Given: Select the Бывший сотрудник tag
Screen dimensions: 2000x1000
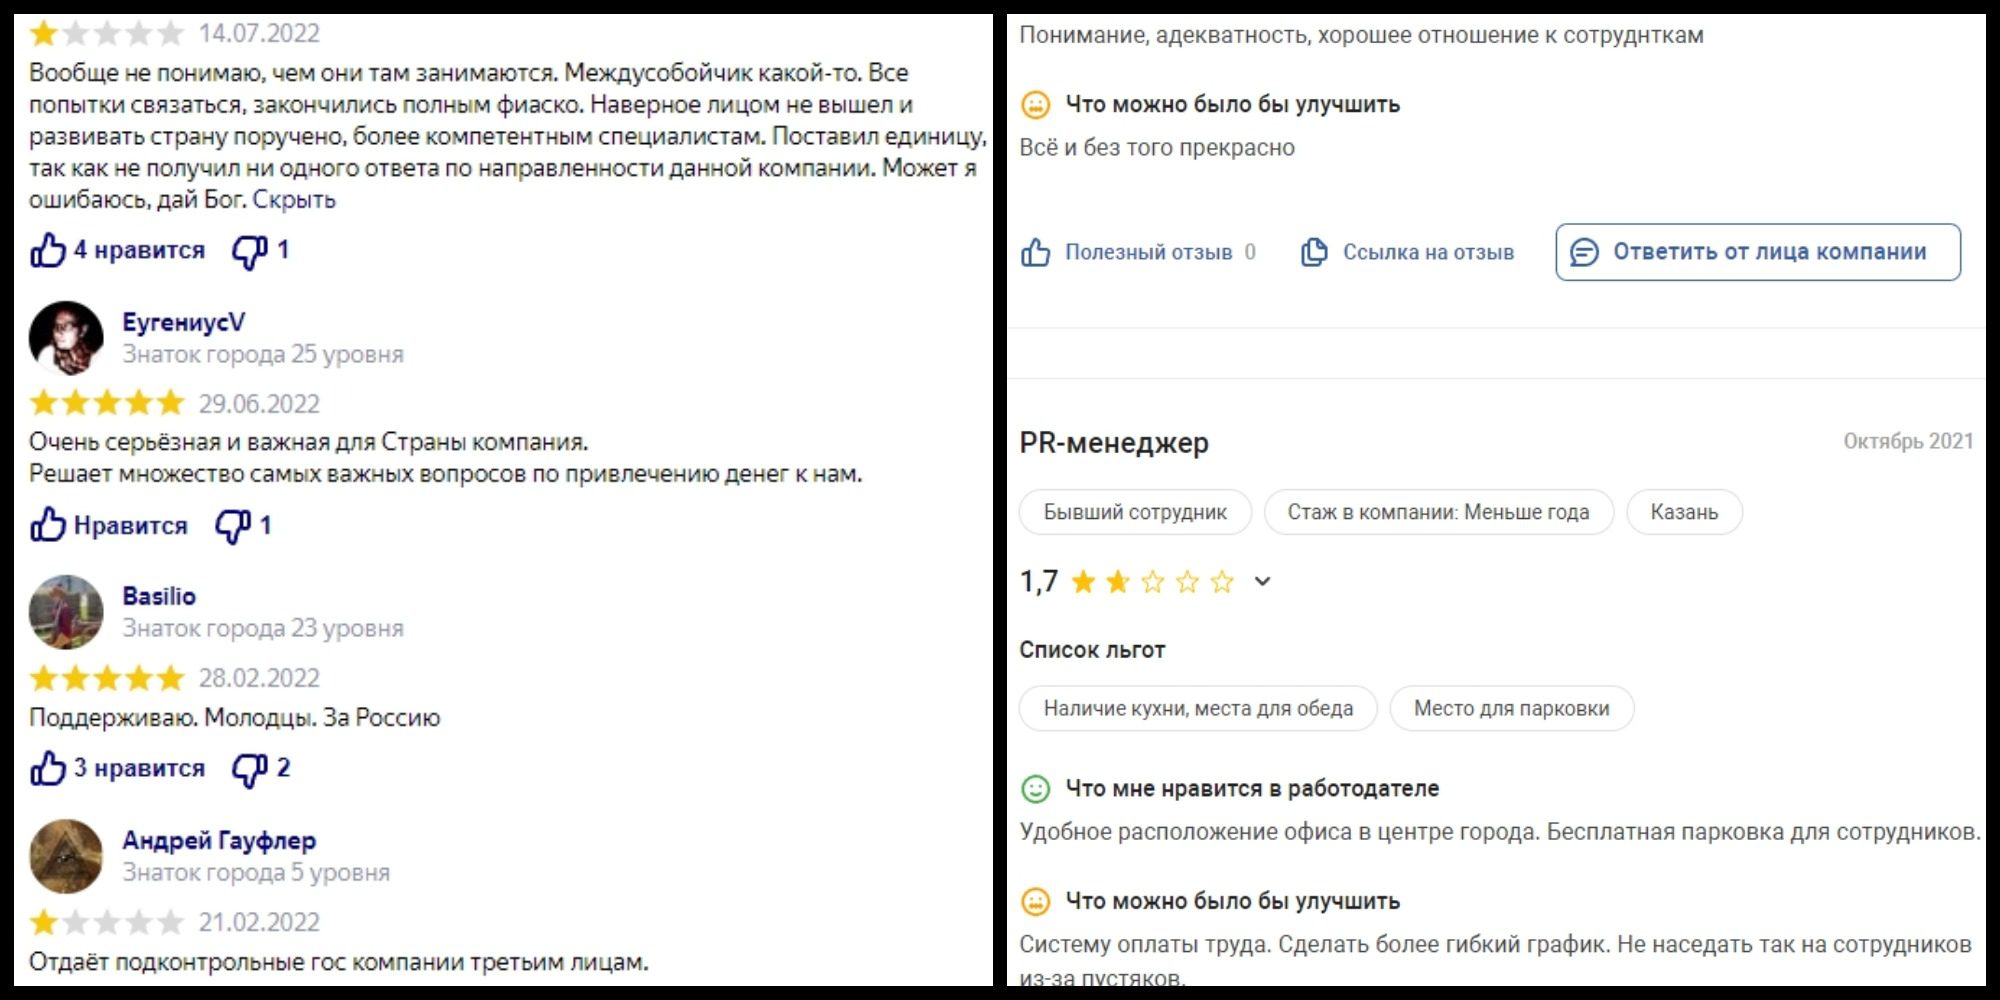Looking at the screenshot, I should [1135, 512].
